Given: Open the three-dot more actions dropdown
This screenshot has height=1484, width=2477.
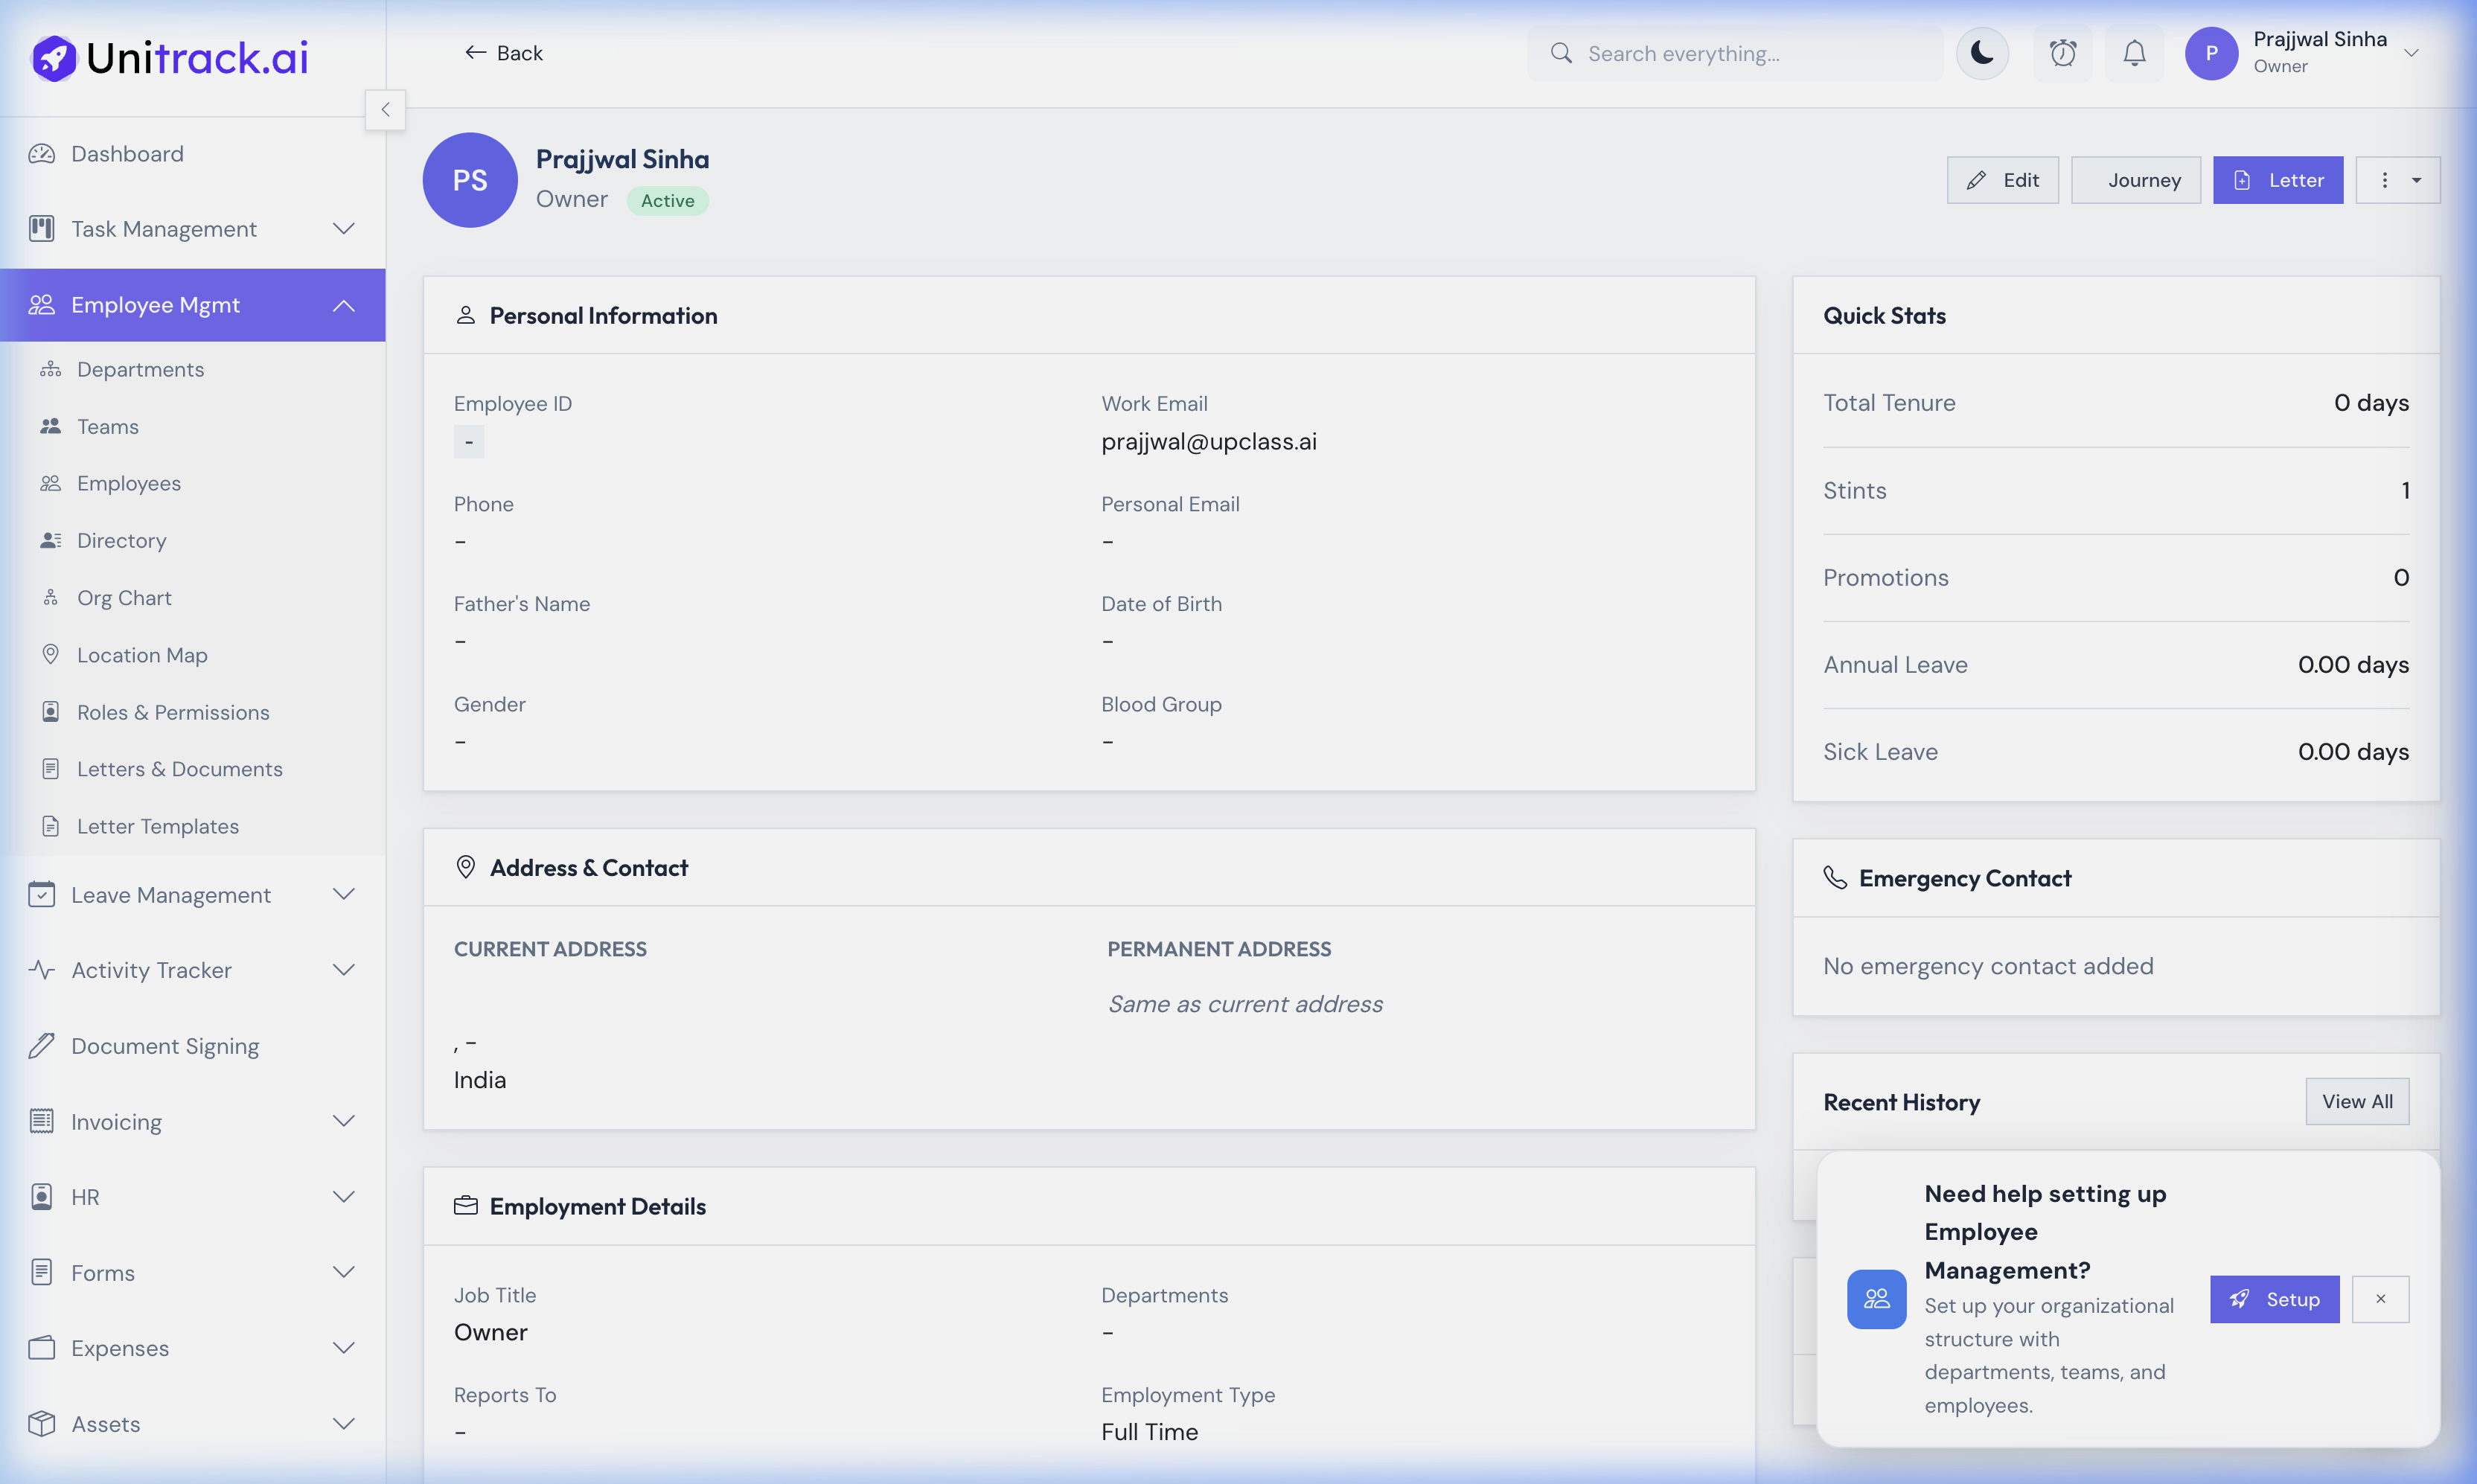Looking at the screenshot, I should coord(2397,180).
